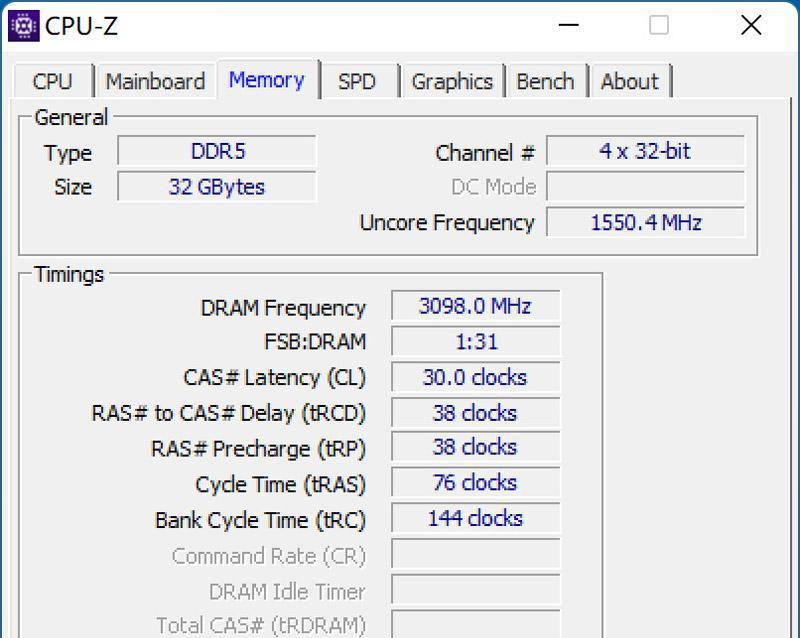The image size is (800, 638).
Task: Click the Timings group heading
Action: point(69,275)
